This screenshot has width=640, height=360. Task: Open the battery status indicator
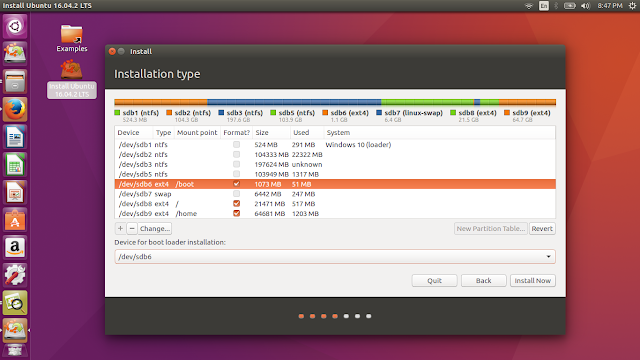569,6
